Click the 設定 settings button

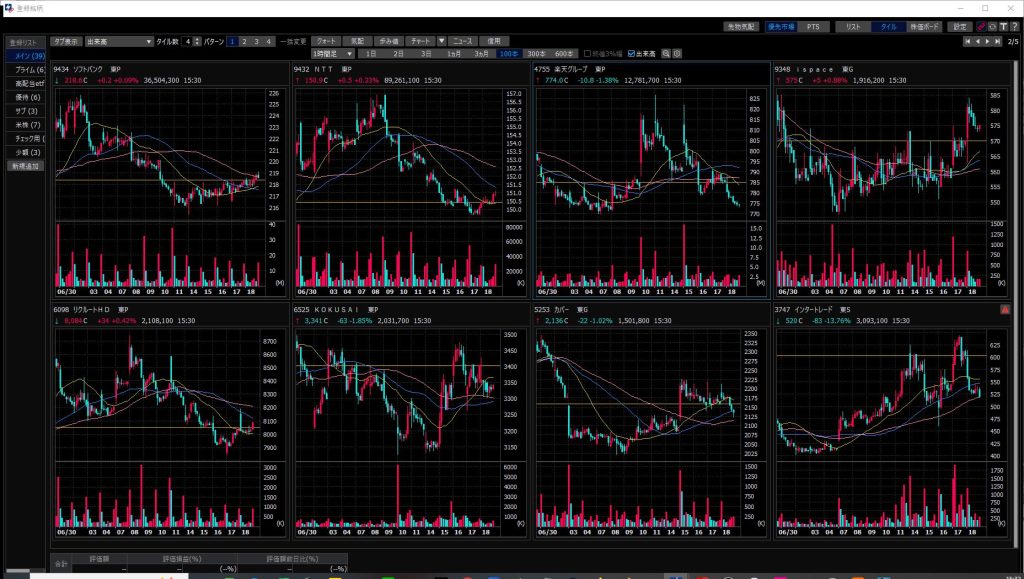(959, 27)
